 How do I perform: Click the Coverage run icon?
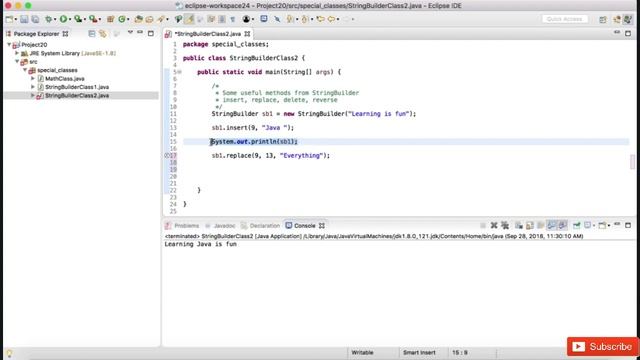(78, 19)
